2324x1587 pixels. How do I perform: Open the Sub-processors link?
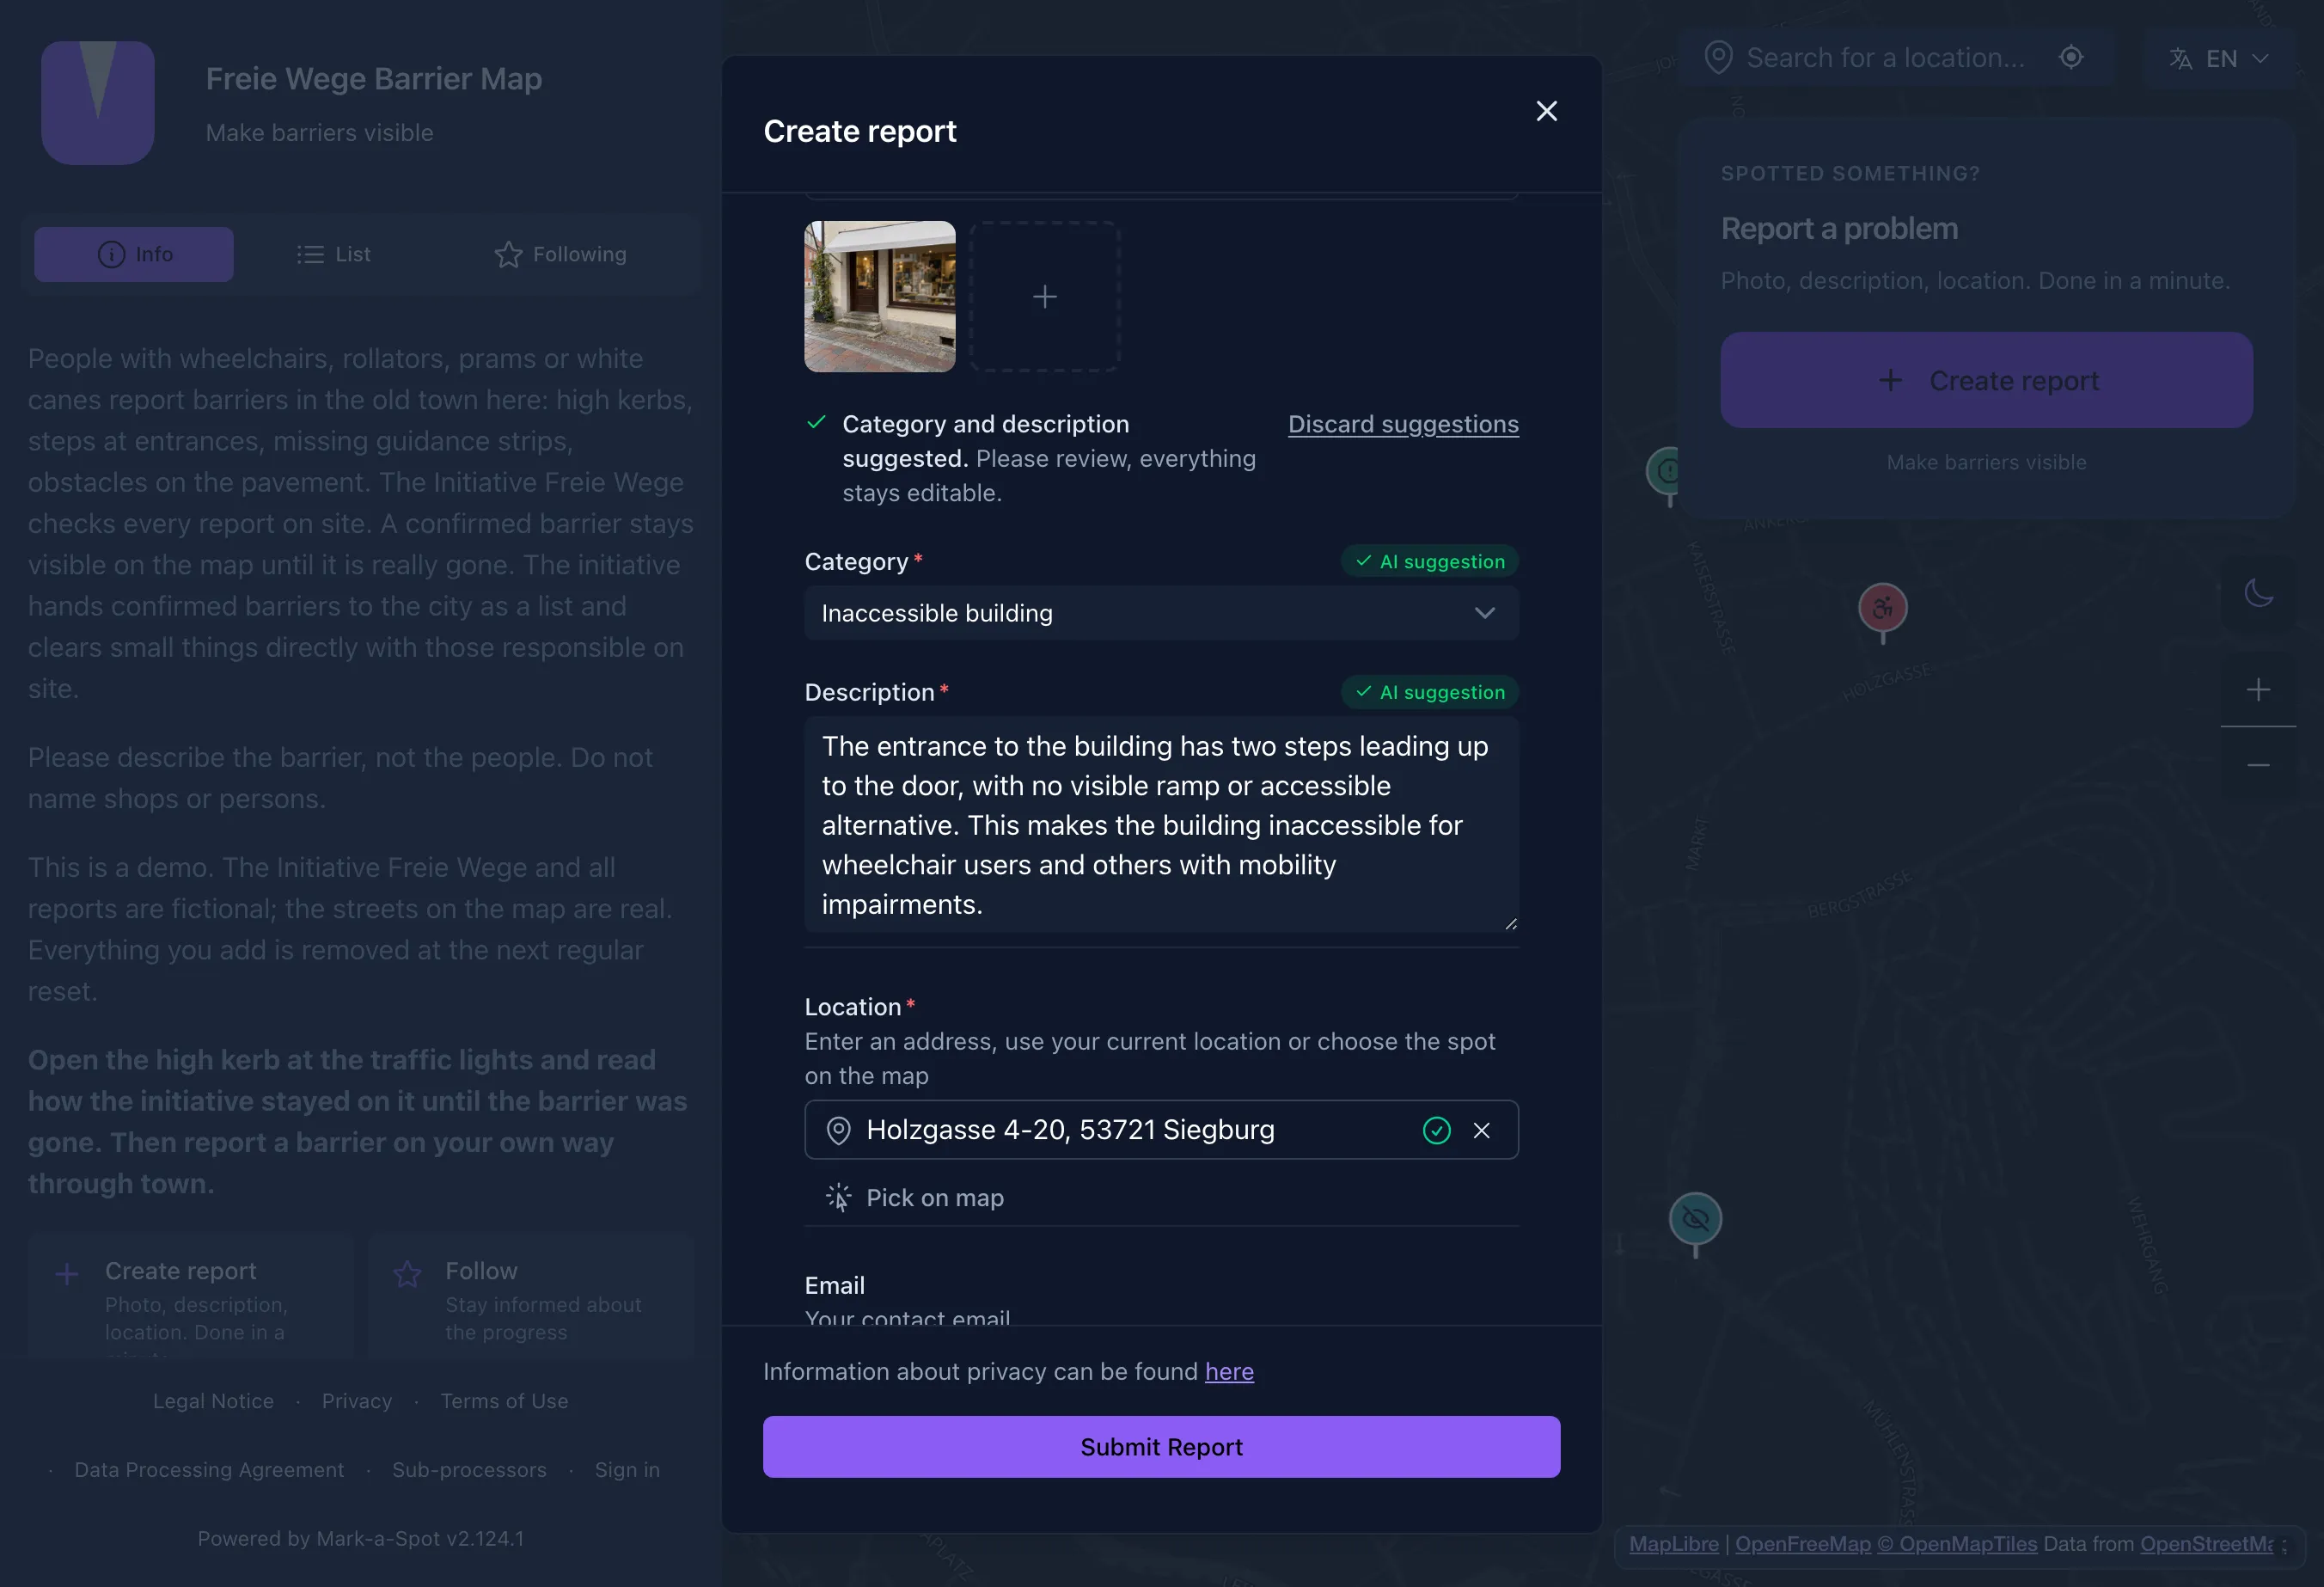coord(469,1470)
